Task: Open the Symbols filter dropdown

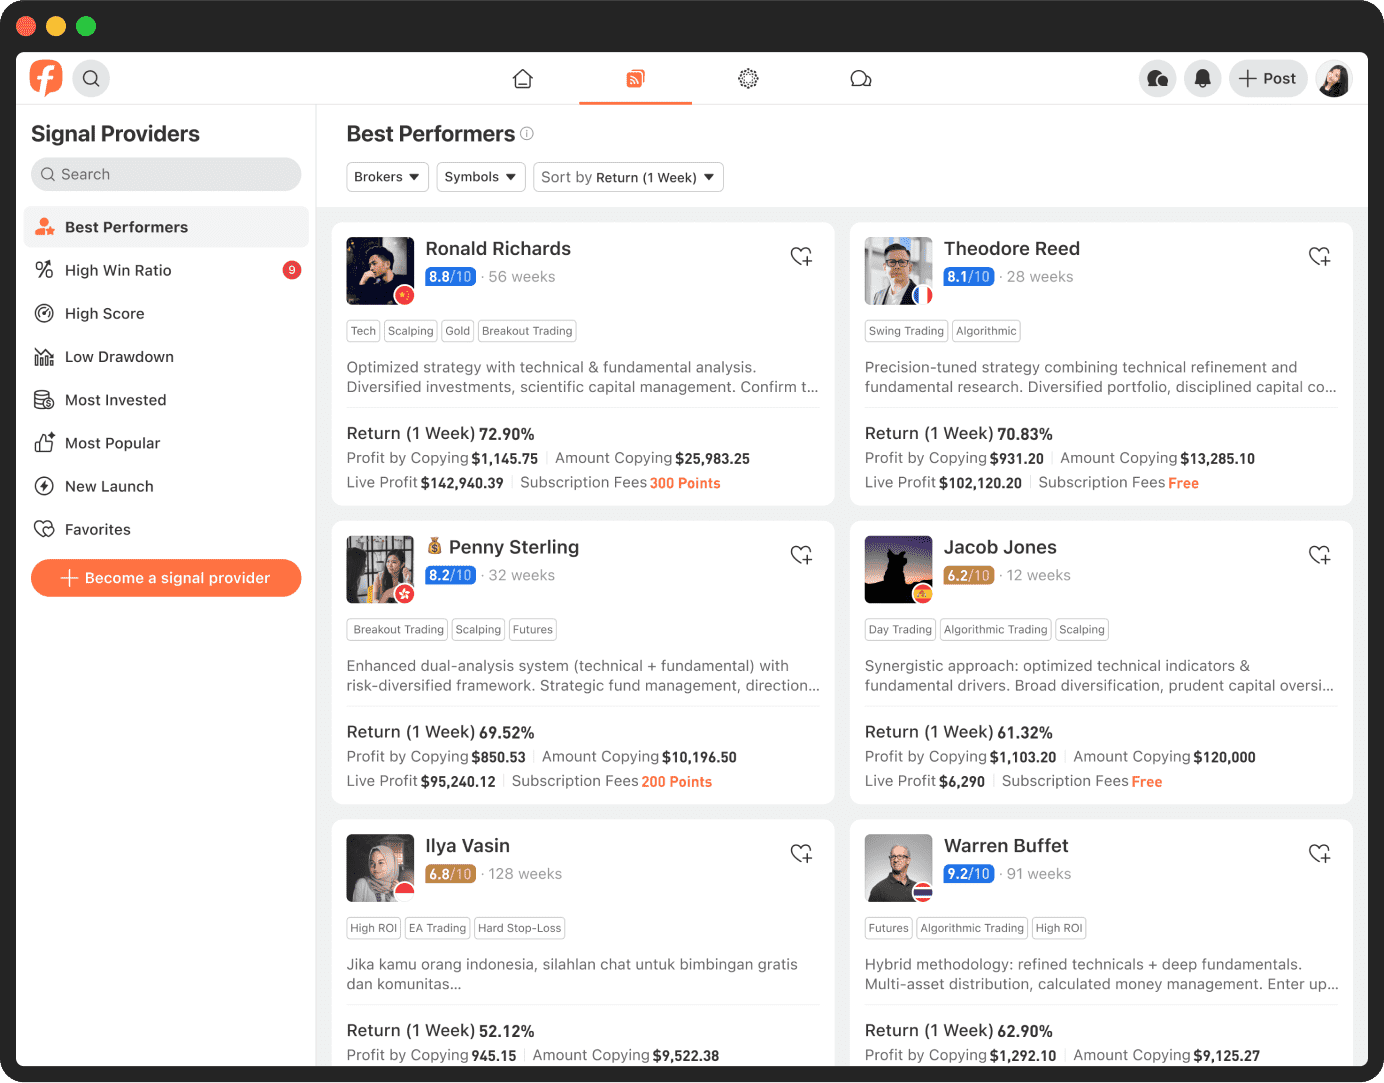Action: pos(480,177)
